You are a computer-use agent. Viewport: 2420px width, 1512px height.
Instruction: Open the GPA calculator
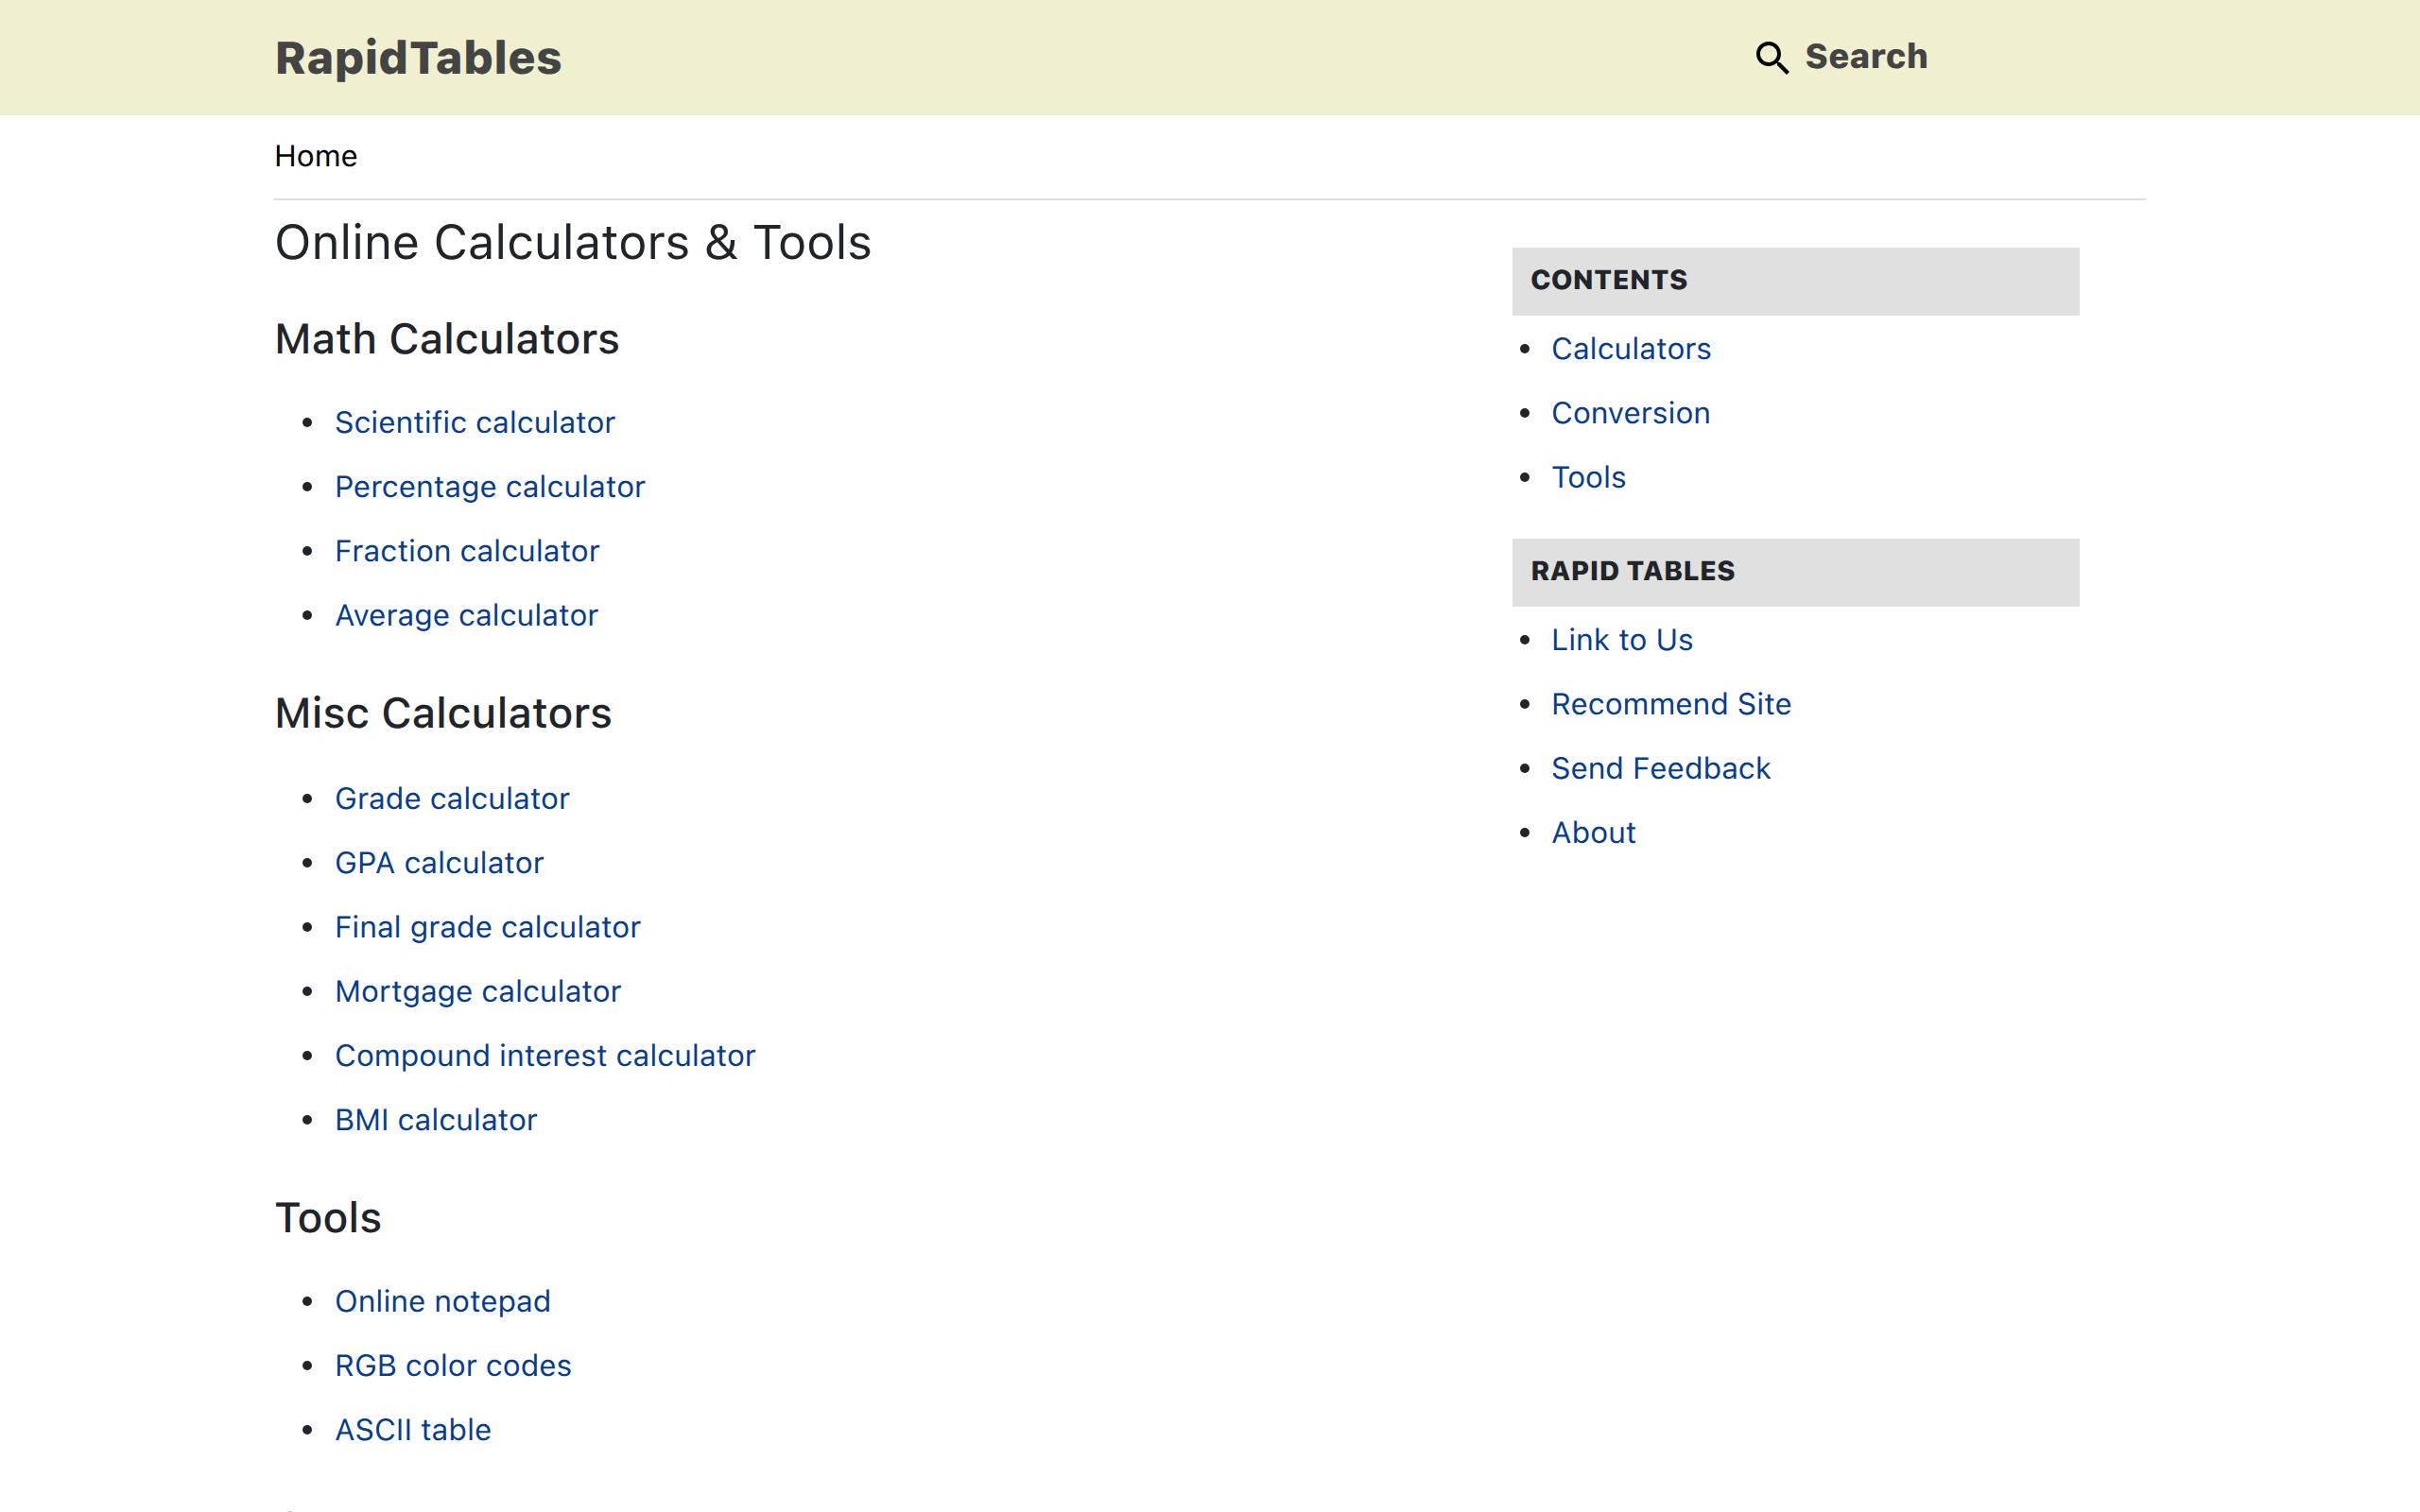(439, 863)
